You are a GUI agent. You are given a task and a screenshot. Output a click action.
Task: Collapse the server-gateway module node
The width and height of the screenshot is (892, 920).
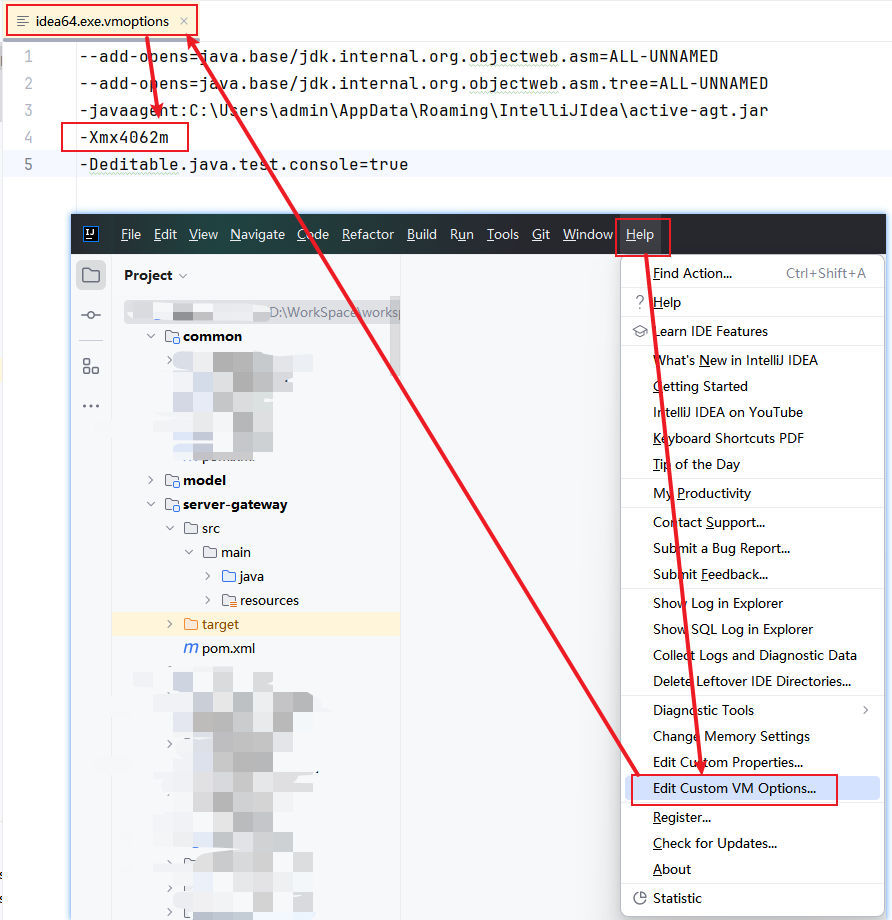151,504
